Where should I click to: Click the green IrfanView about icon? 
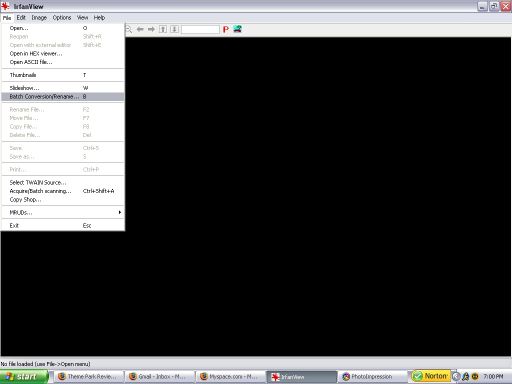click(237, 29)
